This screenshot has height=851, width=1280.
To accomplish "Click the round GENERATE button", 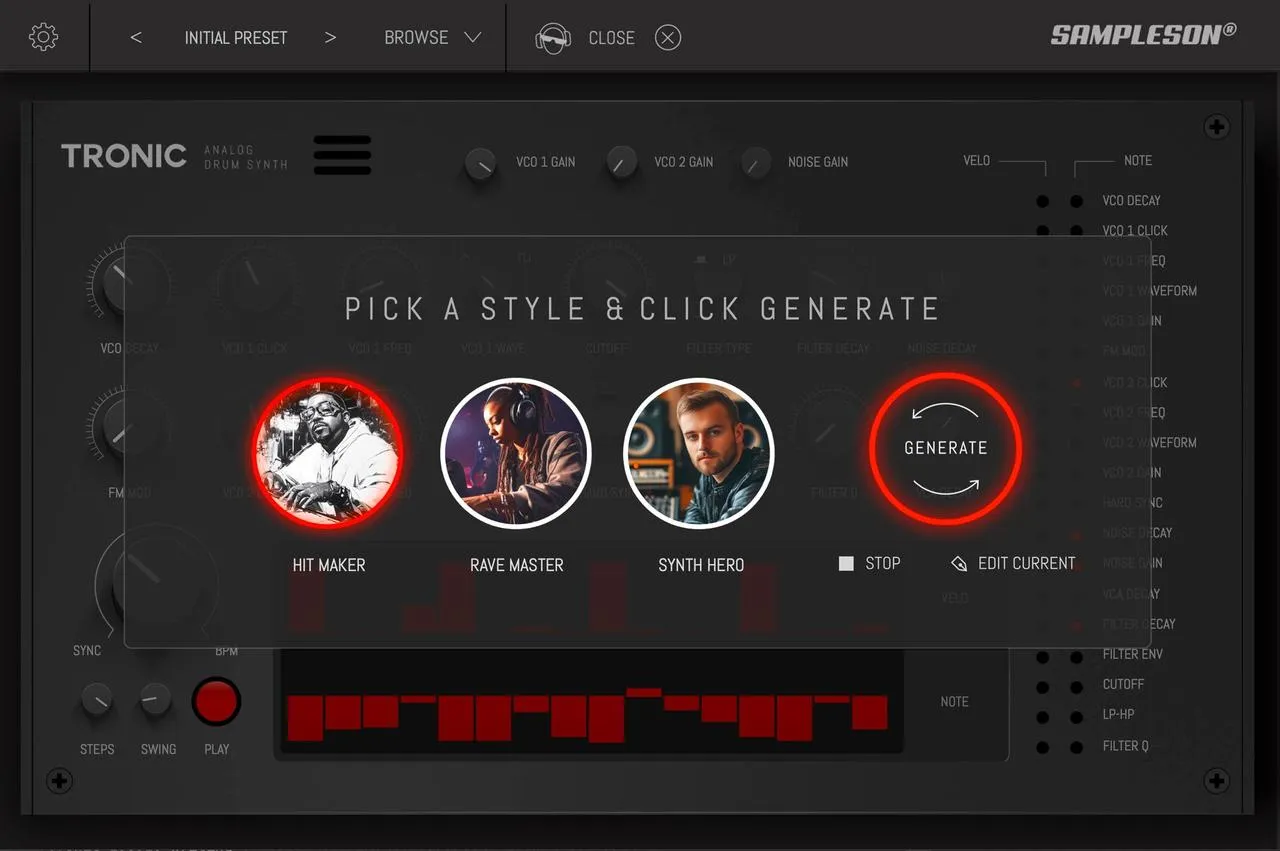I will pyautogui.click(x=946, y=448).
